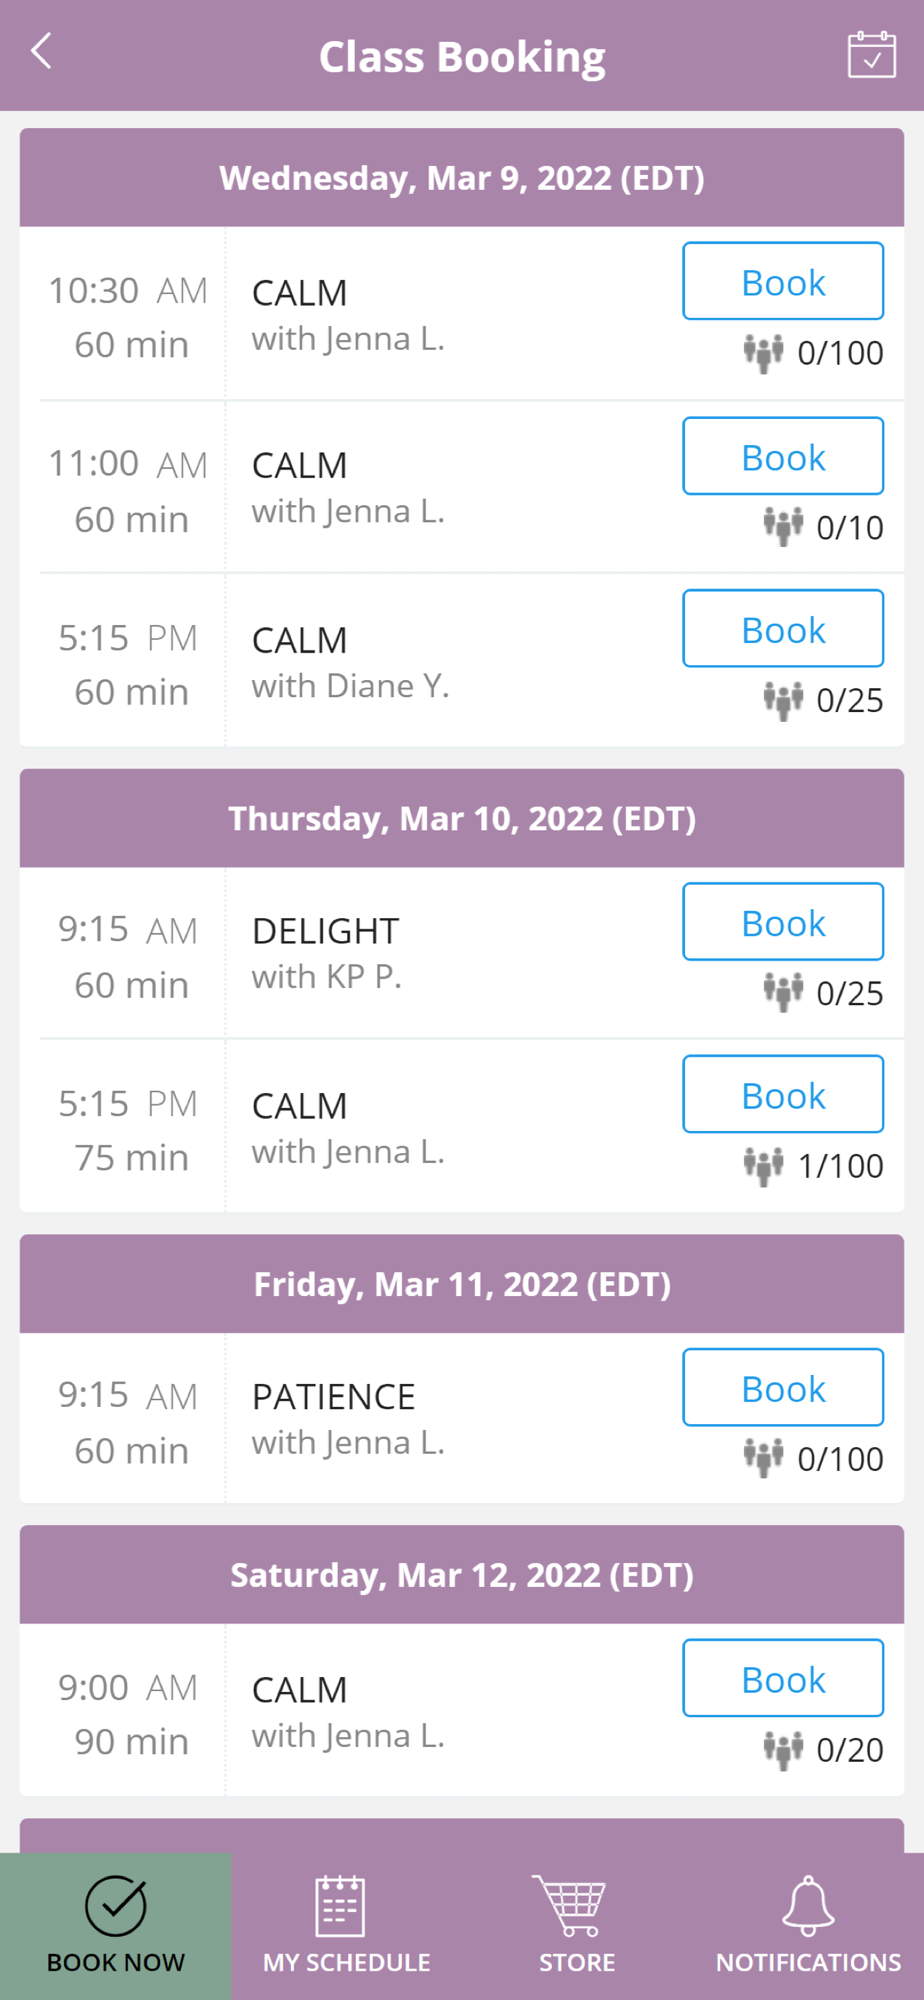Book the DELIGHT class with KP P.
Screen dimensions: 924x2000
[x=783, y=922]
